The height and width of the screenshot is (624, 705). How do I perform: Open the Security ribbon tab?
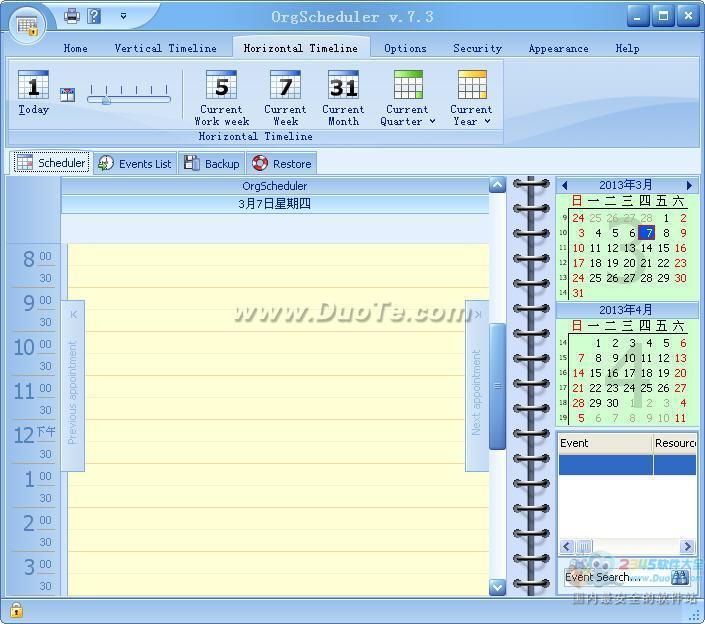[477, 48]
